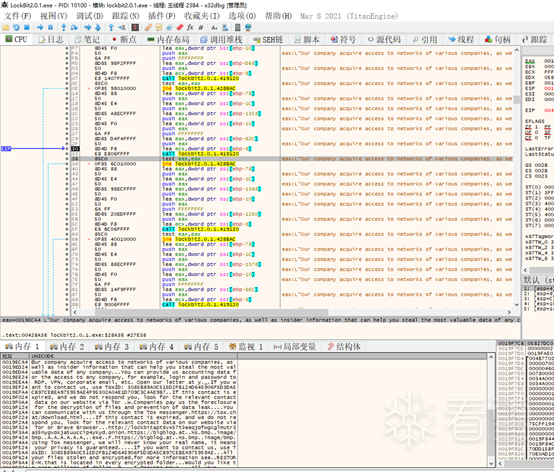Stop debugging with the blue square icon
Screen dimensions: 554x472
coord(26,27)
